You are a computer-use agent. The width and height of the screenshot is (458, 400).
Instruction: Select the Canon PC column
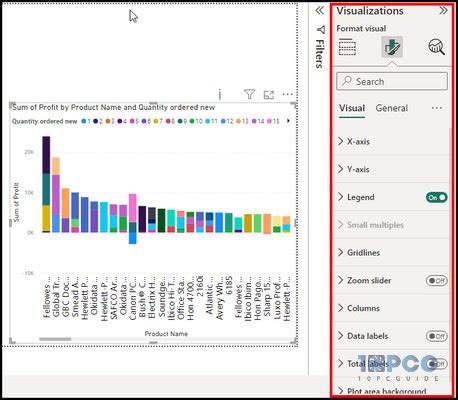coord(133,219)
